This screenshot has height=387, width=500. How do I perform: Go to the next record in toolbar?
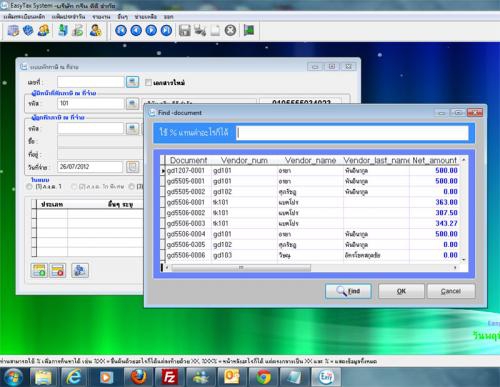click(x=151, y=31)
